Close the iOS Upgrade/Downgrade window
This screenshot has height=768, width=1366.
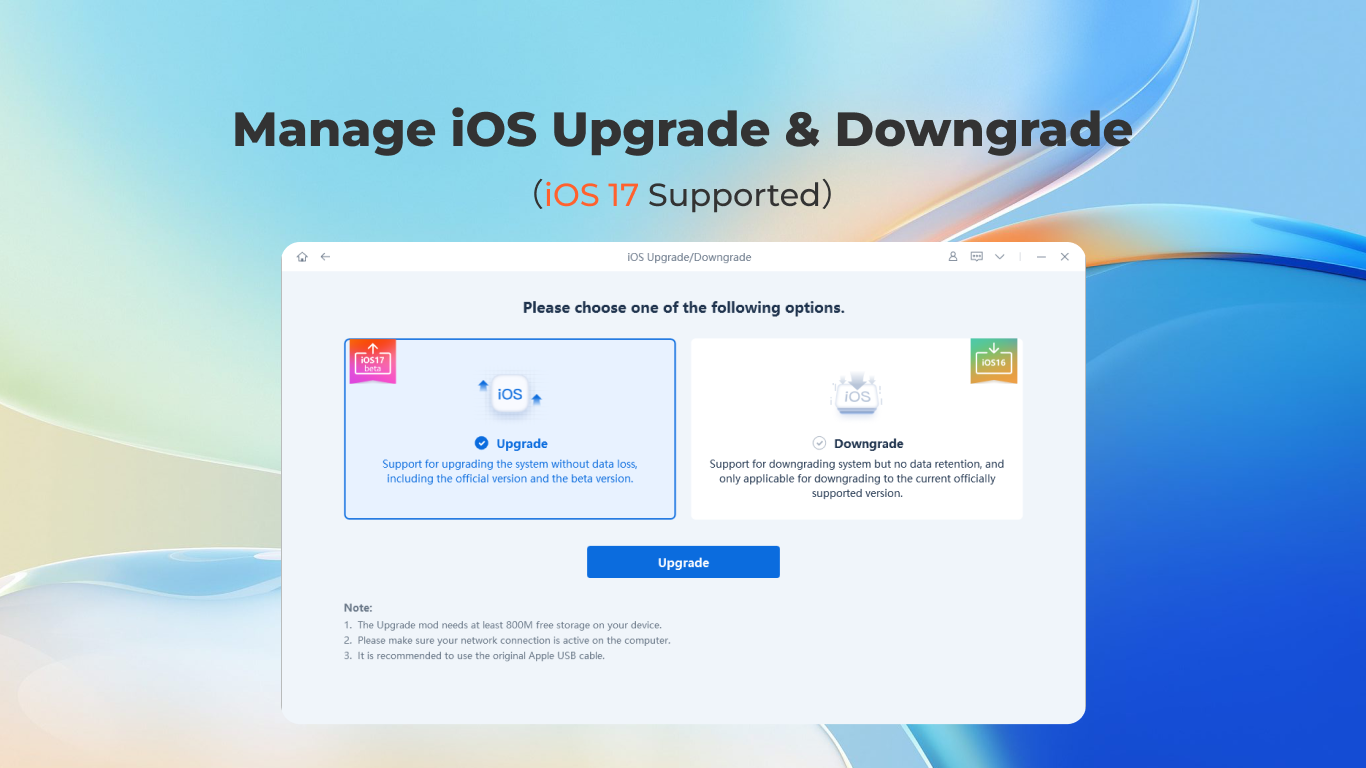pos(1065,257)
